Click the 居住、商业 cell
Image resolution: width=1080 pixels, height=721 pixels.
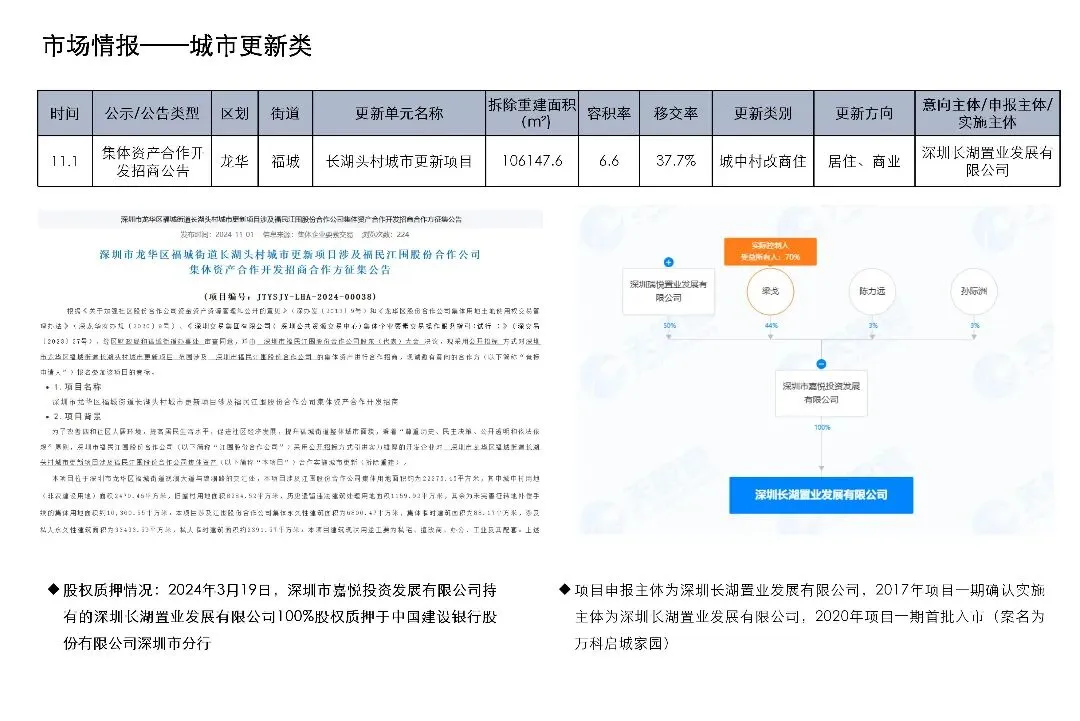tap(864, 161)
